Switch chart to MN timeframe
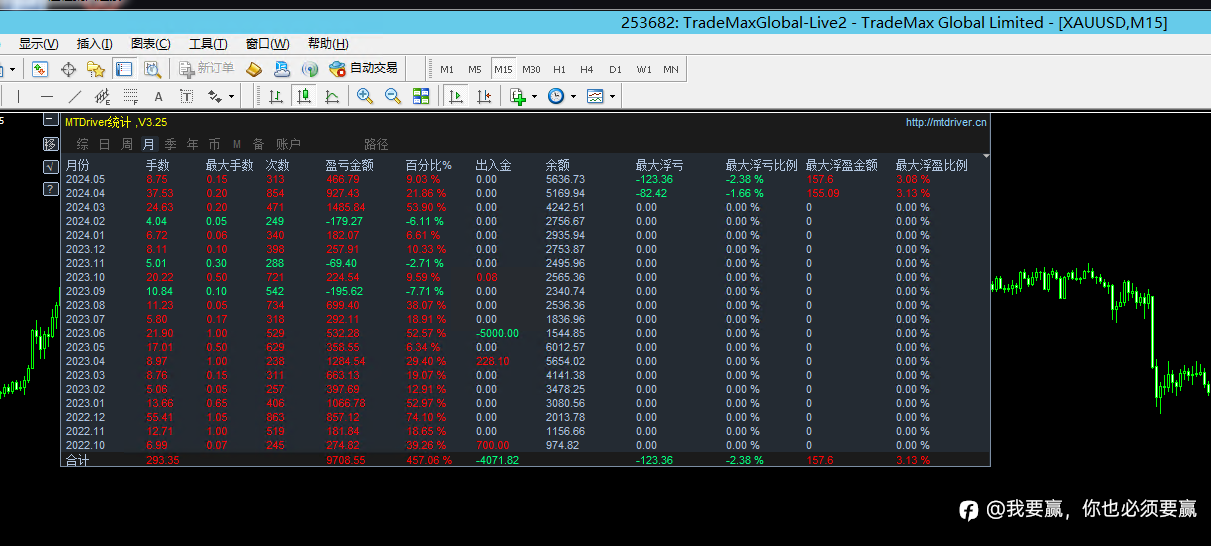This screenshot has height=546, width=1211. pos(671,69)
